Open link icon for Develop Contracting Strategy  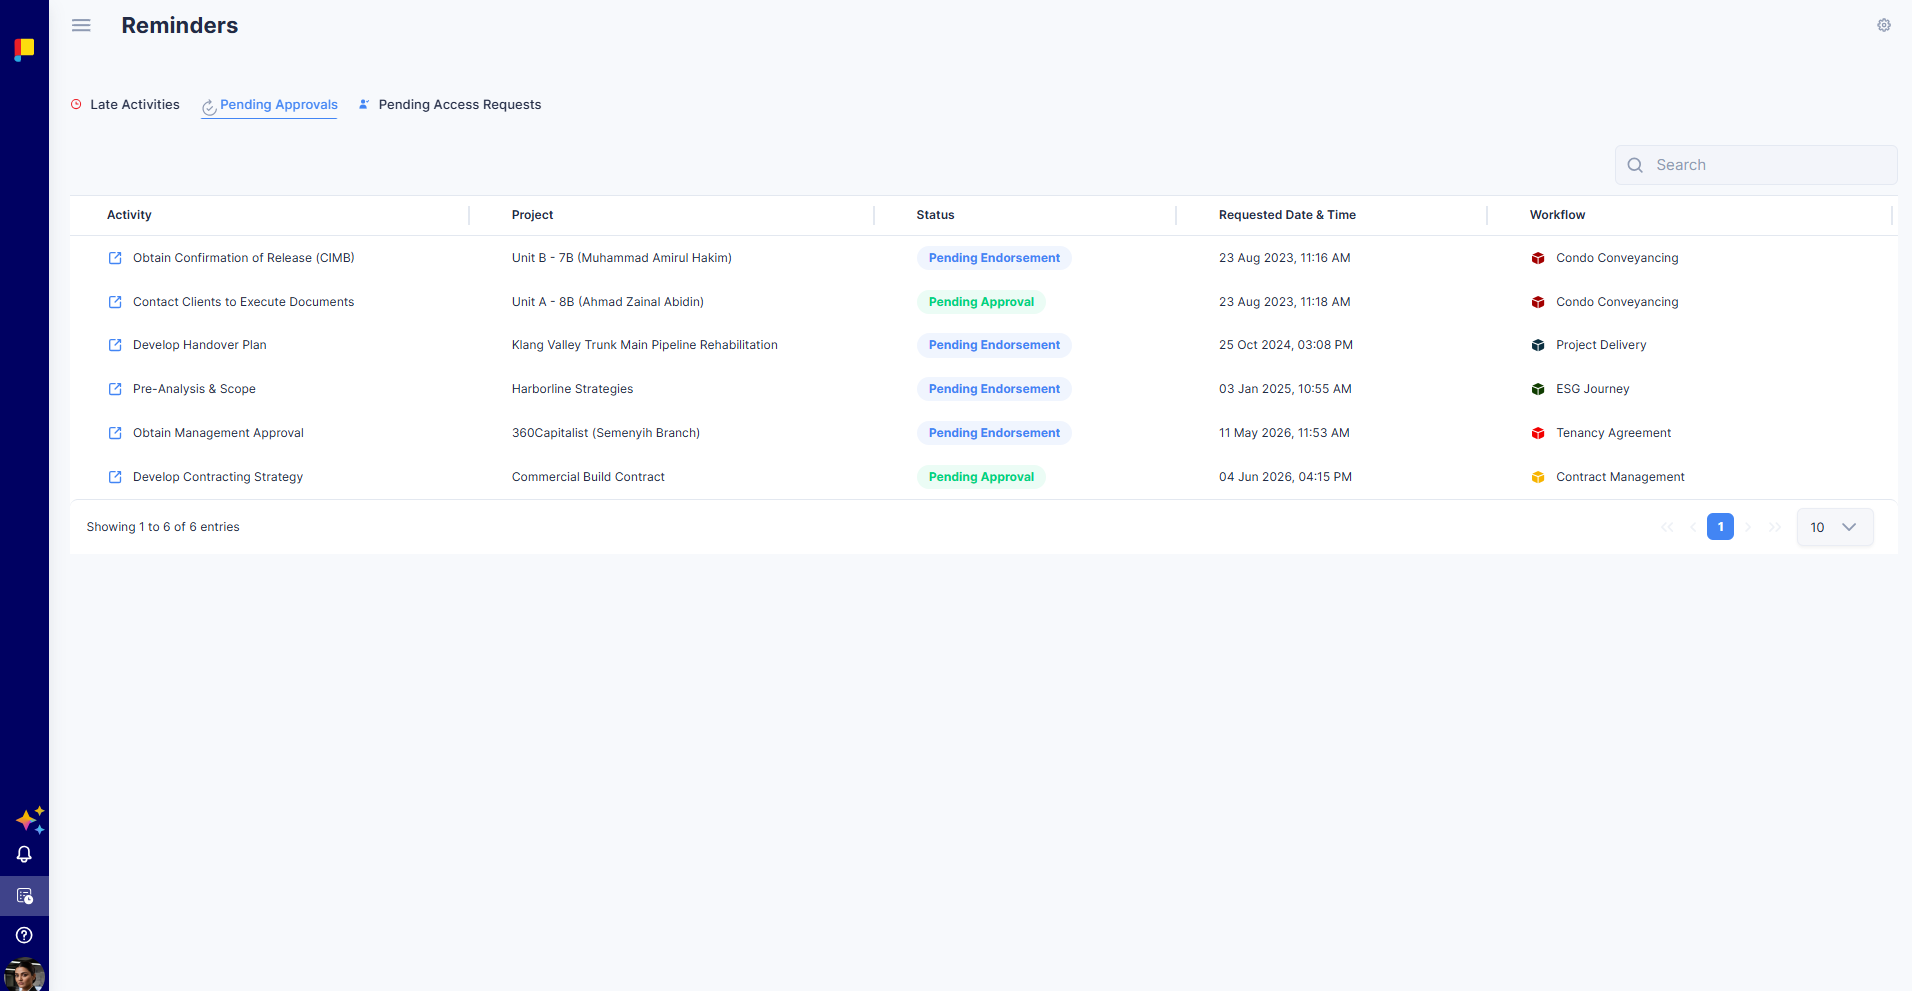pyautogui.click(x=115, y=477)
